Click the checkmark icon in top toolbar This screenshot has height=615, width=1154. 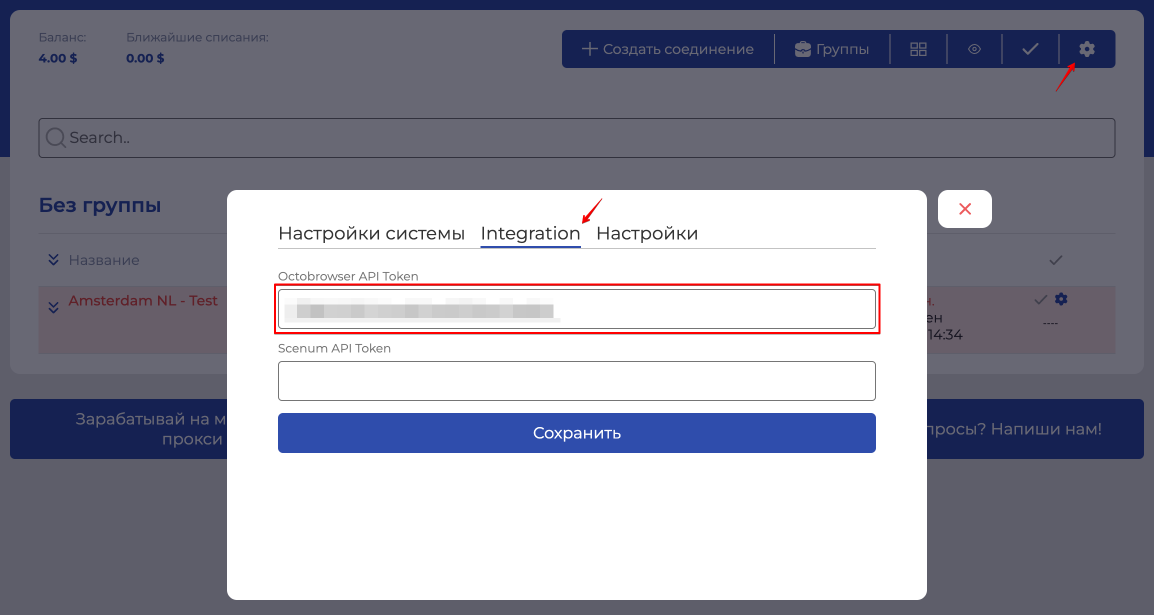(1030, 49)
